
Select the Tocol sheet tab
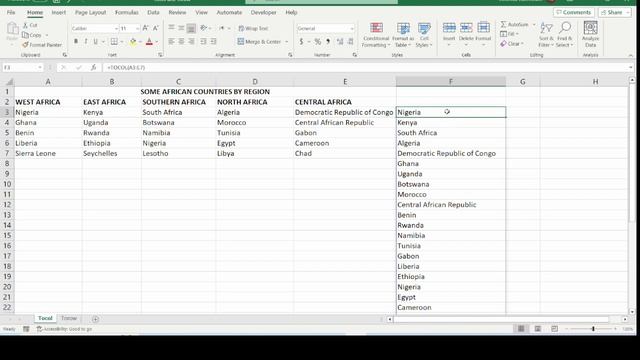click(45, 318)
